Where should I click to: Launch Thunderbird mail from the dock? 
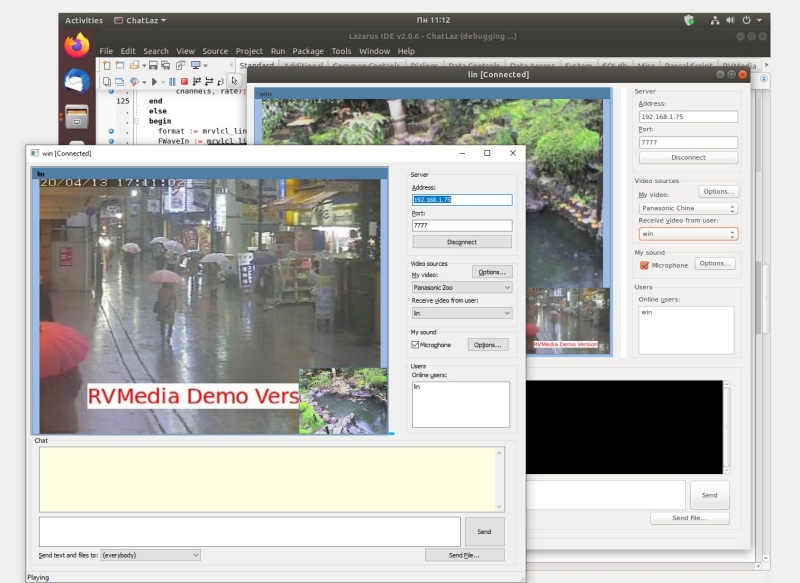77,81
